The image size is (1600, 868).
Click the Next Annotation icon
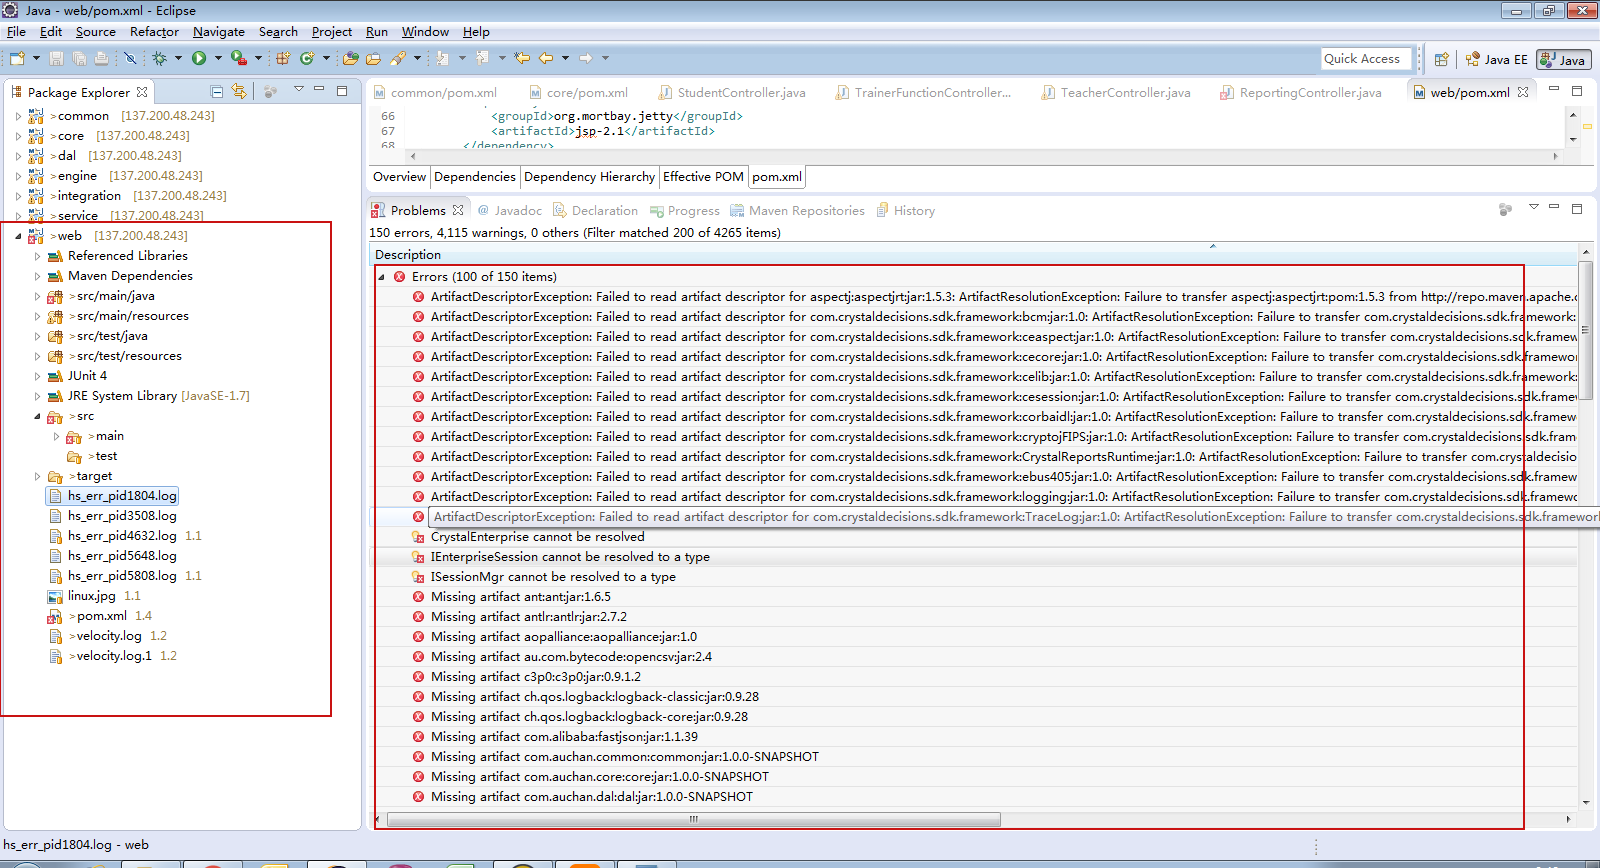click(x=443, y=58)
